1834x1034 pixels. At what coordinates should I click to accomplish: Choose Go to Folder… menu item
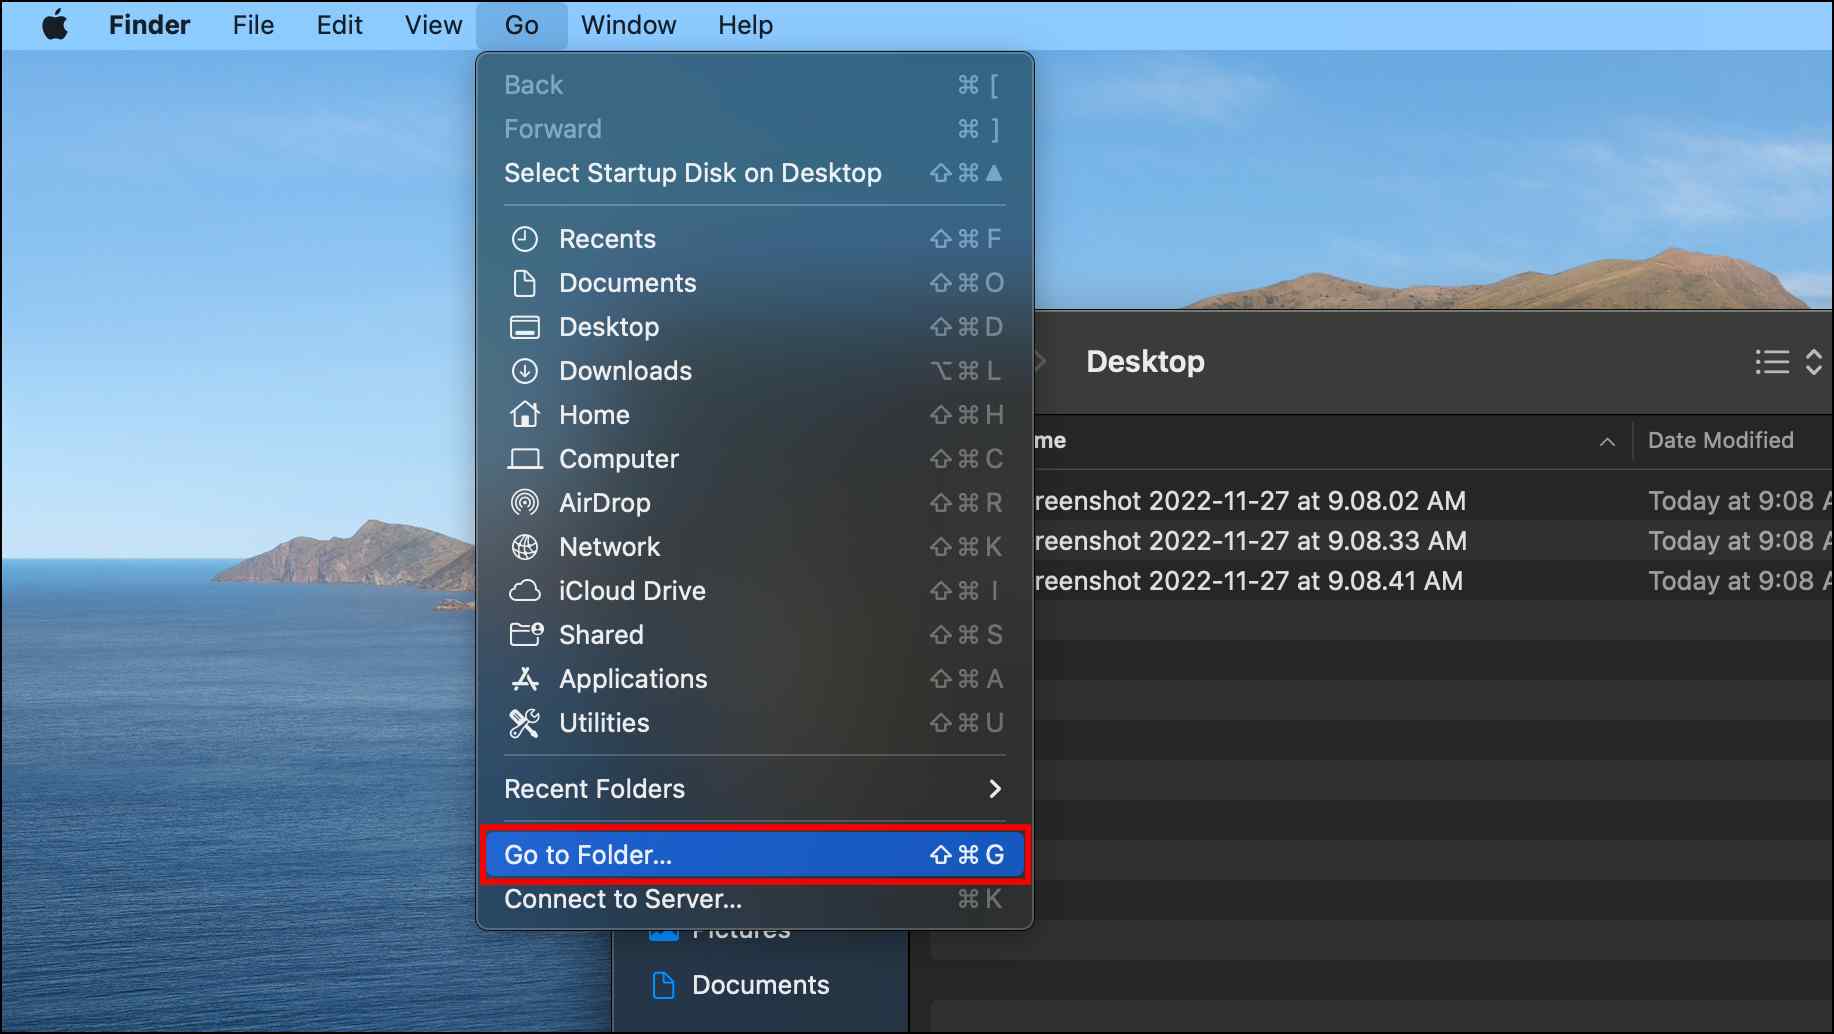click(x=755, y=855)
